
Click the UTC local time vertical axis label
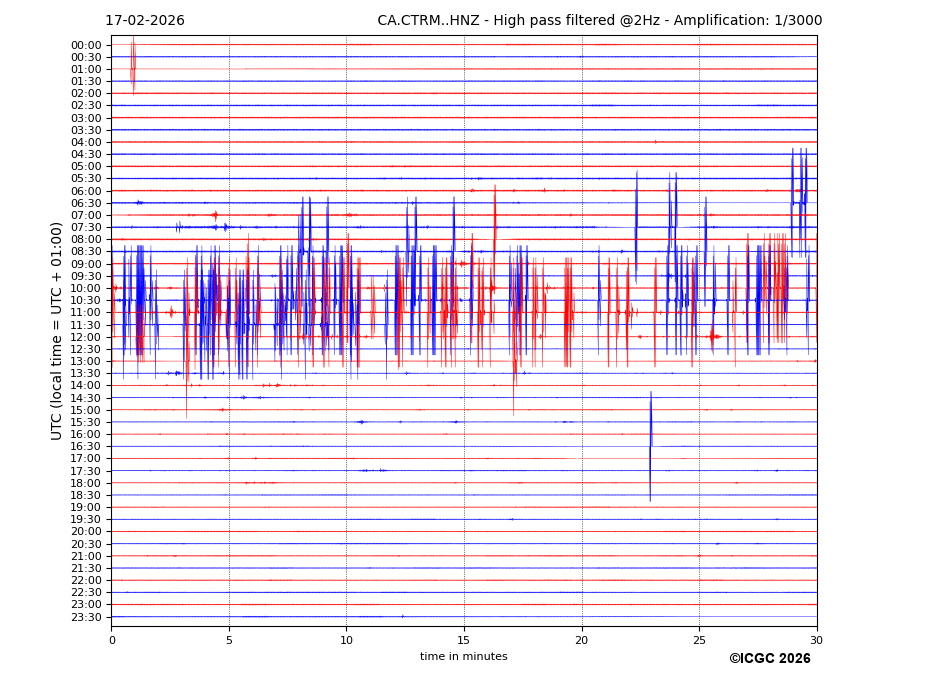pyautogui.click(x=57, y=330)
